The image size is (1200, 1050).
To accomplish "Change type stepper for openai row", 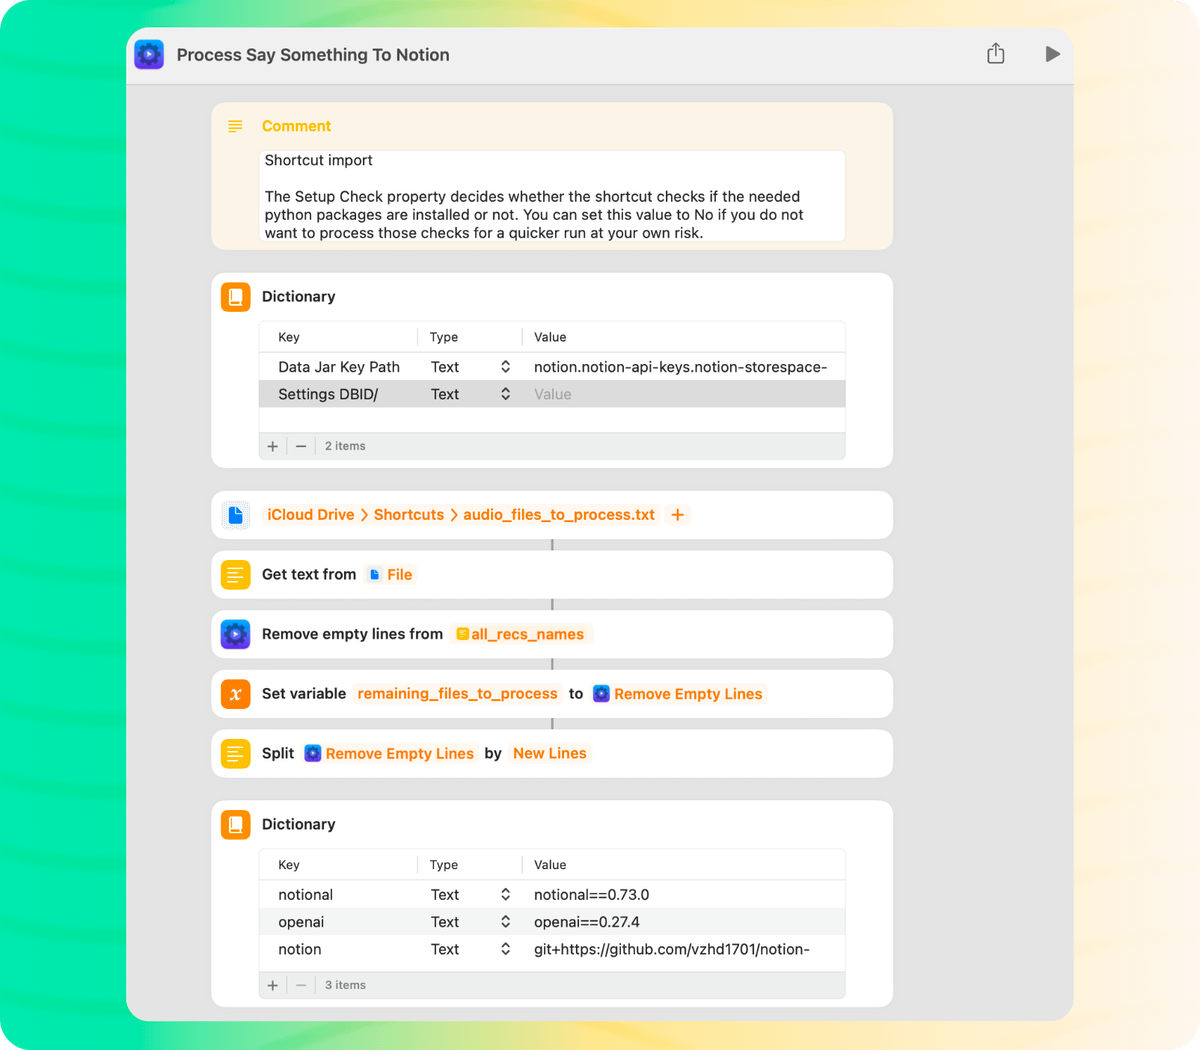I will [505, 922].
